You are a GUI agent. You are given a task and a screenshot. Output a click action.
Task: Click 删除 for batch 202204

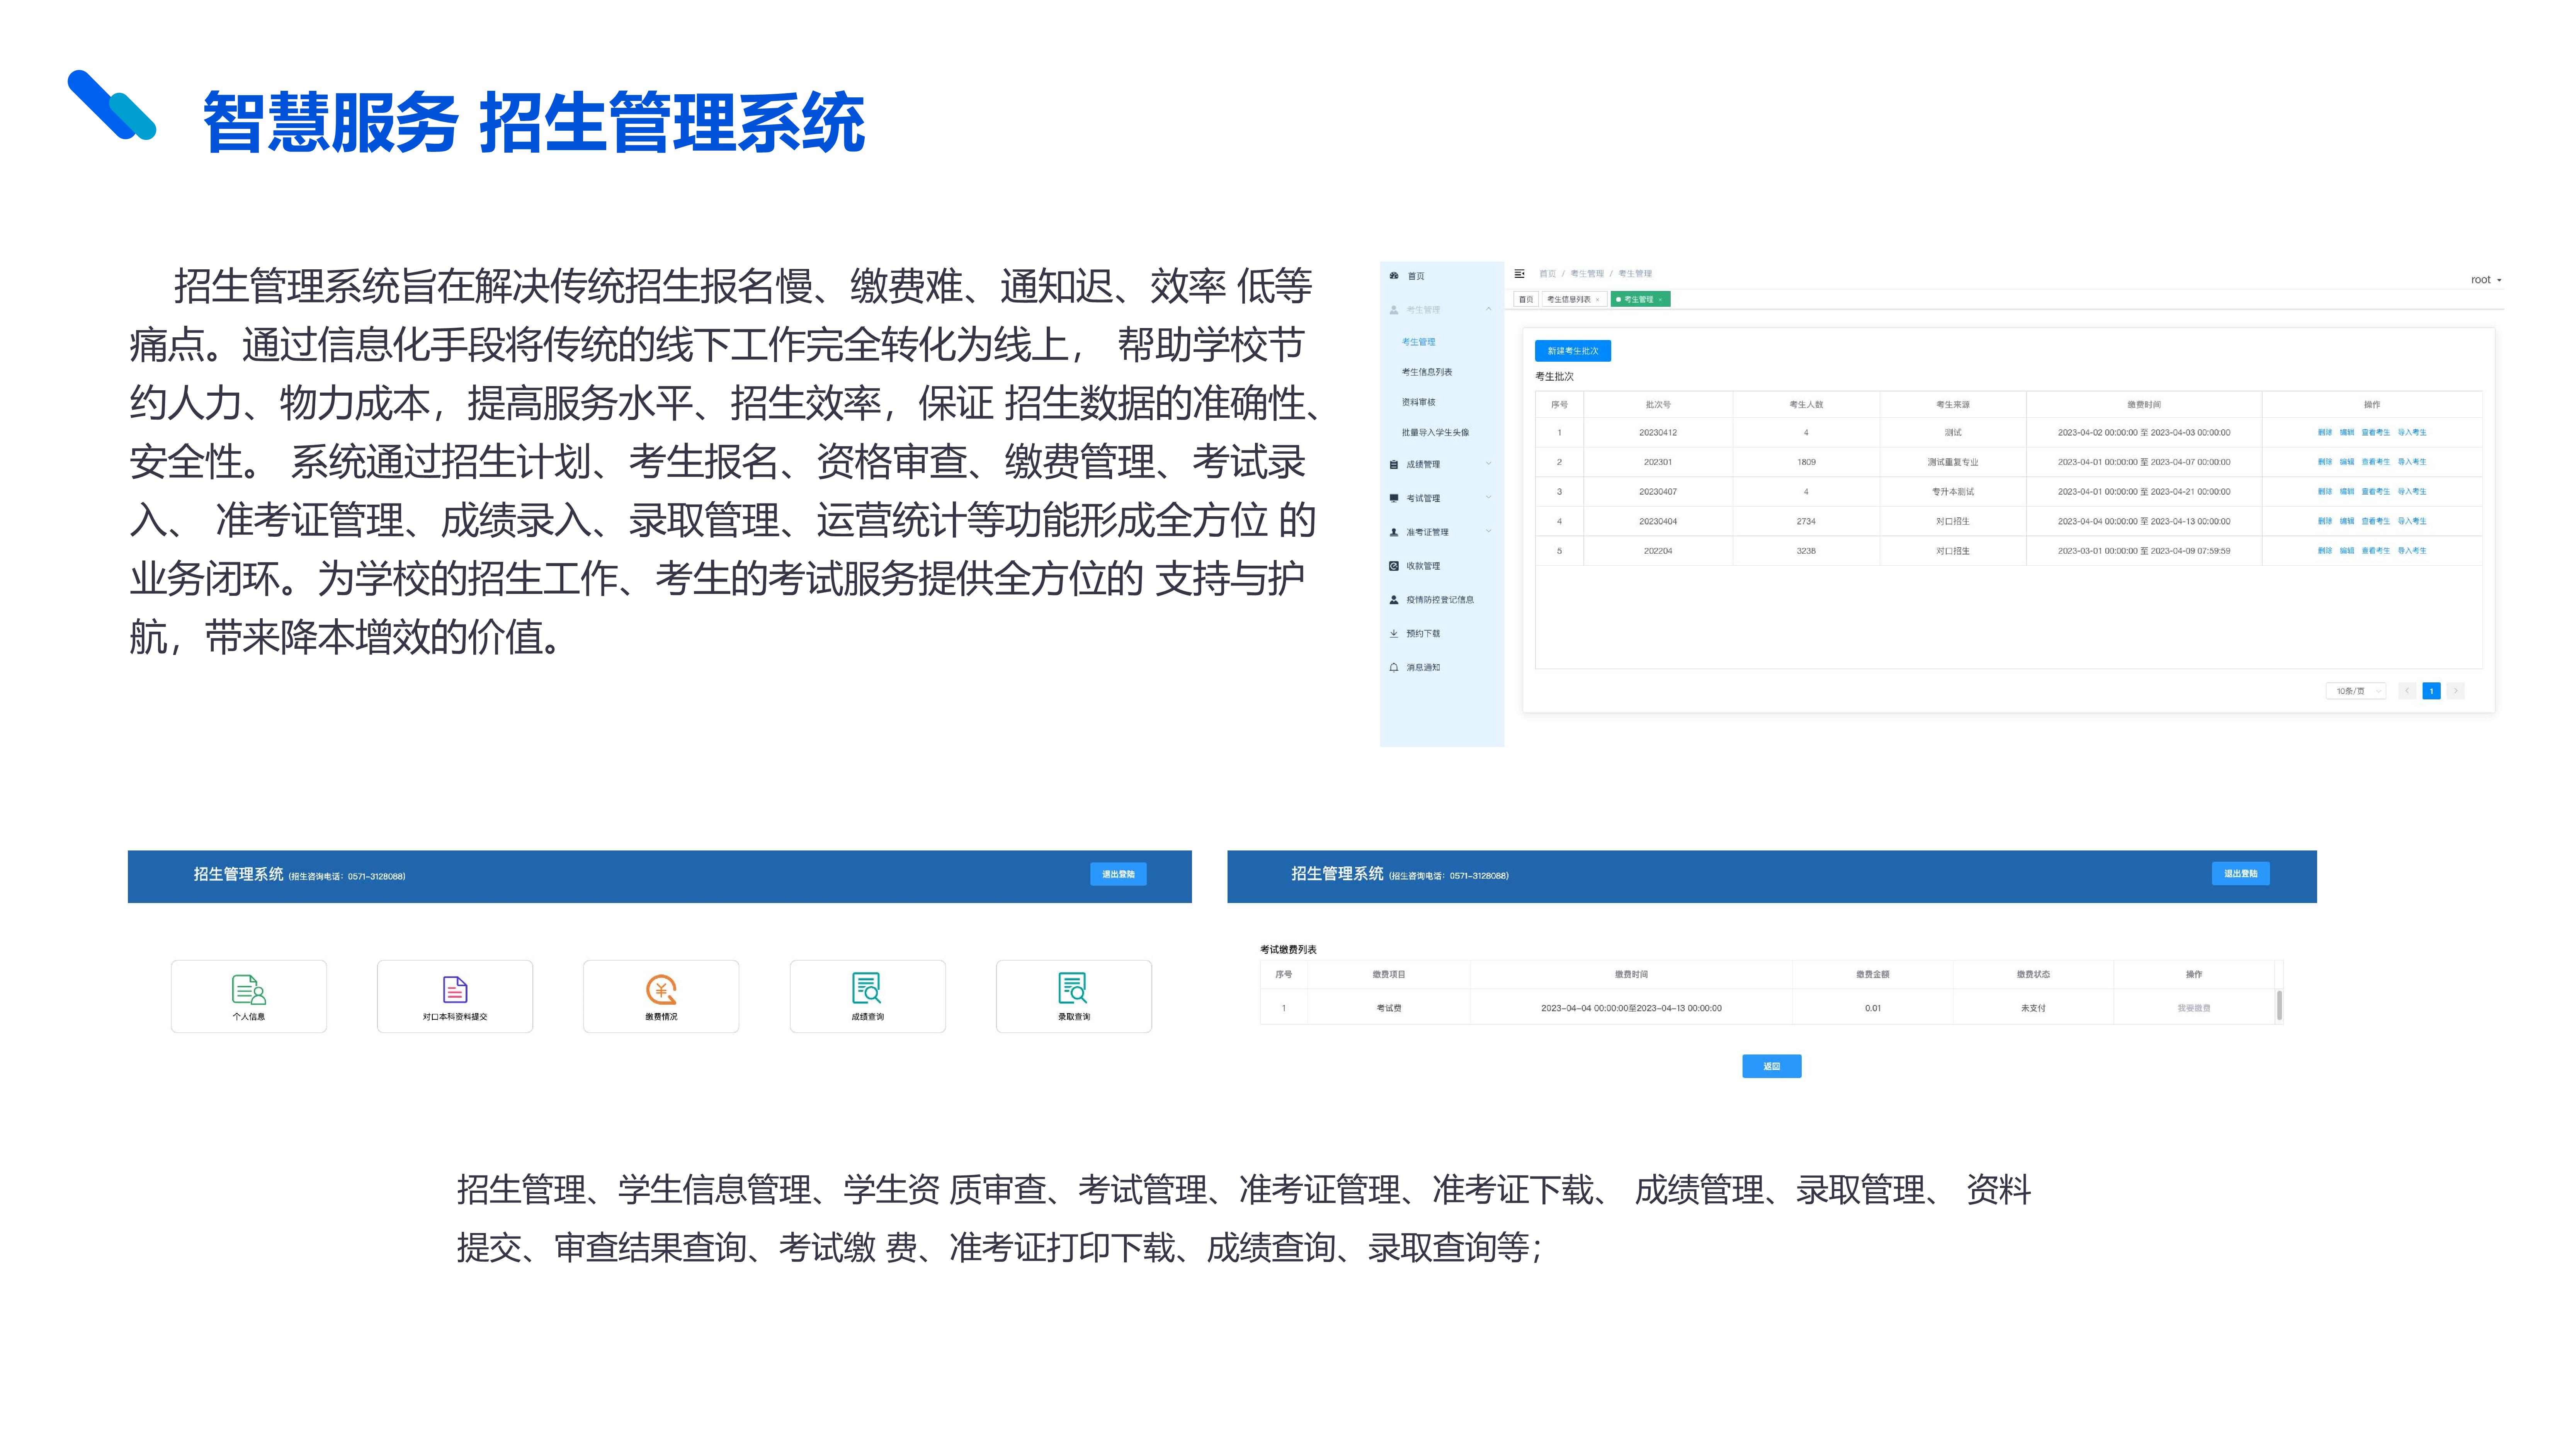[x=2324, y=551]
